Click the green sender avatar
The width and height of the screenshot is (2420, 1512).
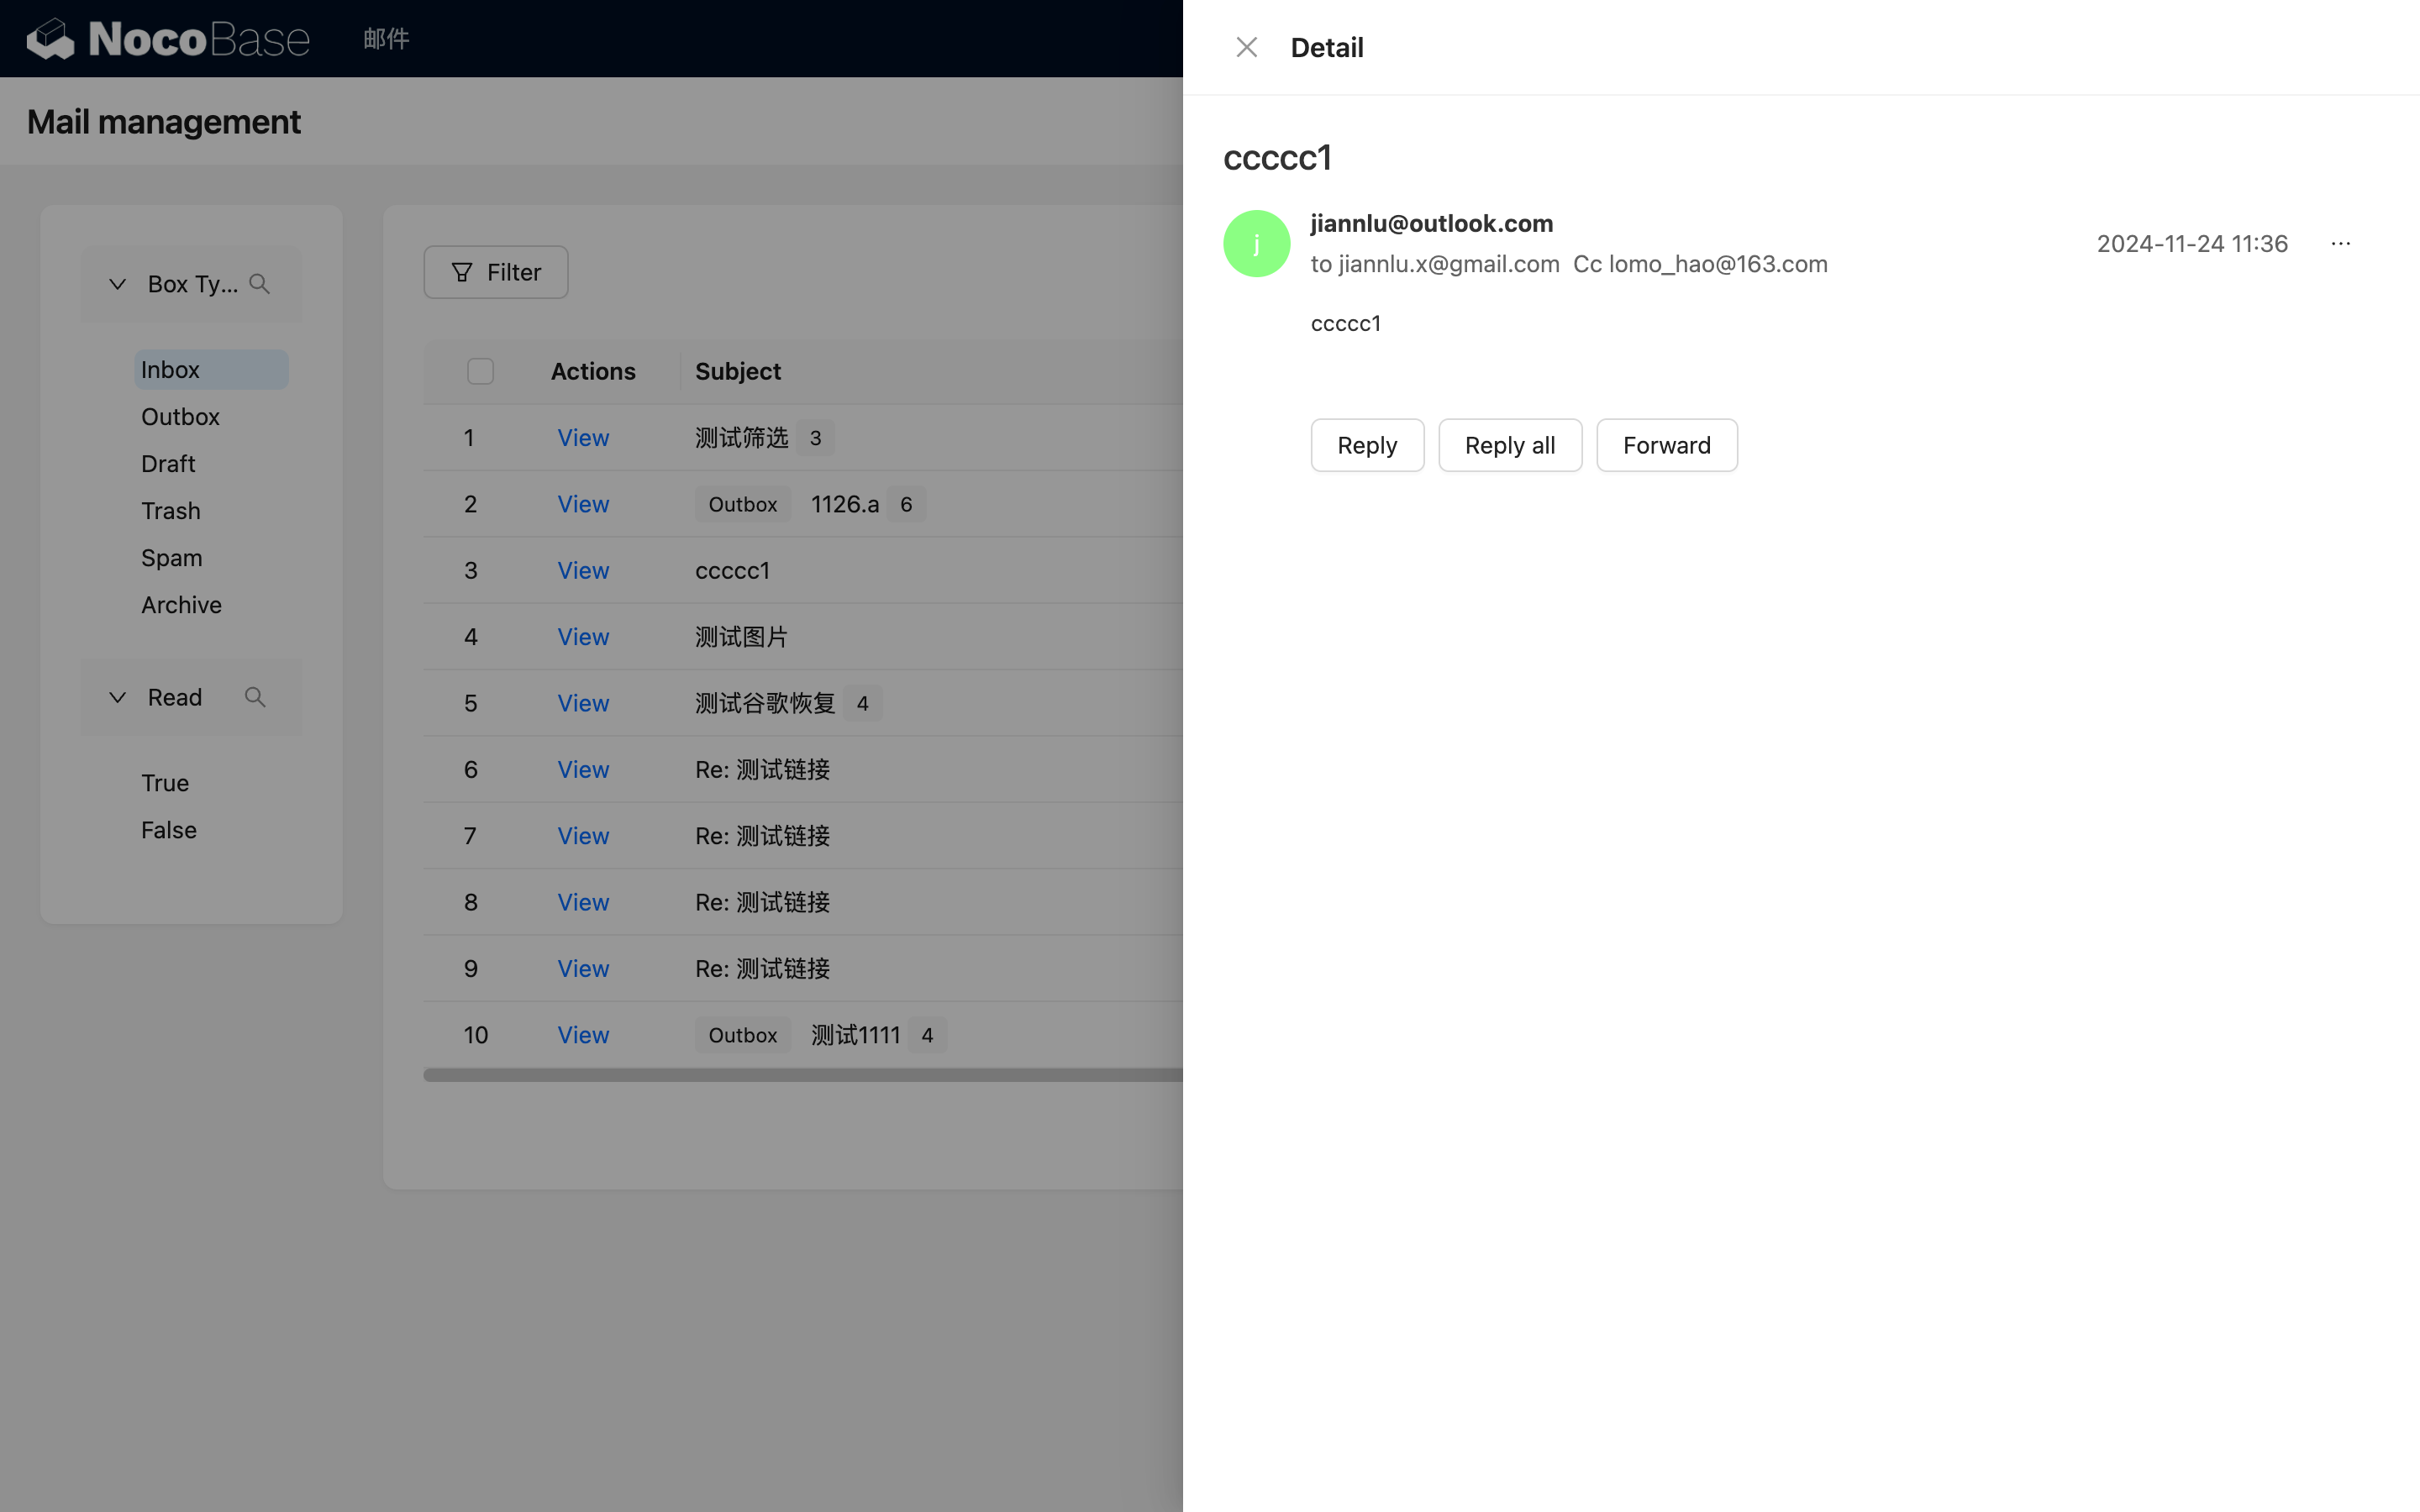click(x=1256, y=244)
